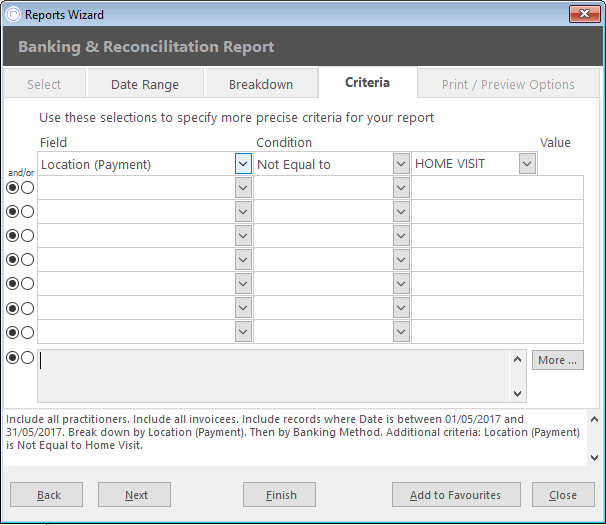606x525 pixels.
Task: Click the Close button at the bottom
Action: (563, 494)
